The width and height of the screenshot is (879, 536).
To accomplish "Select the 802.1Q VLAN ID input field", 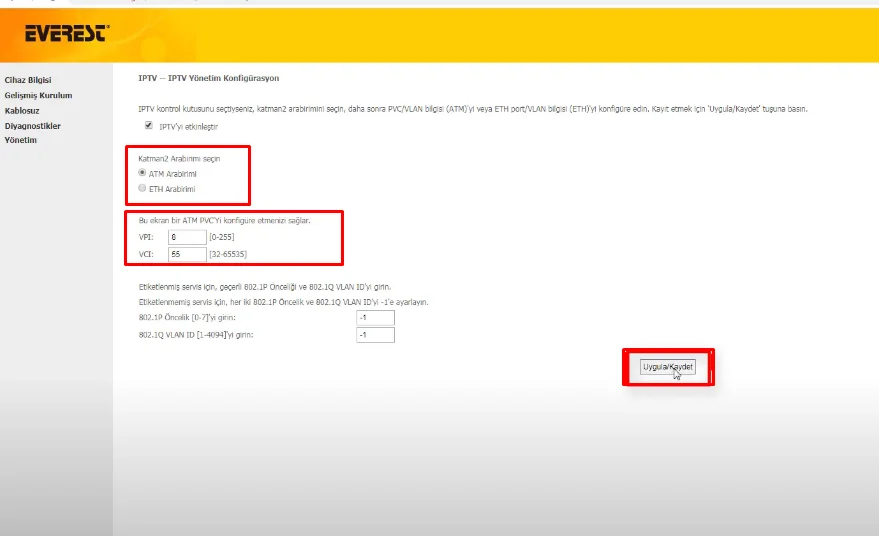I will pyautogui.click(x=375, y=335).
